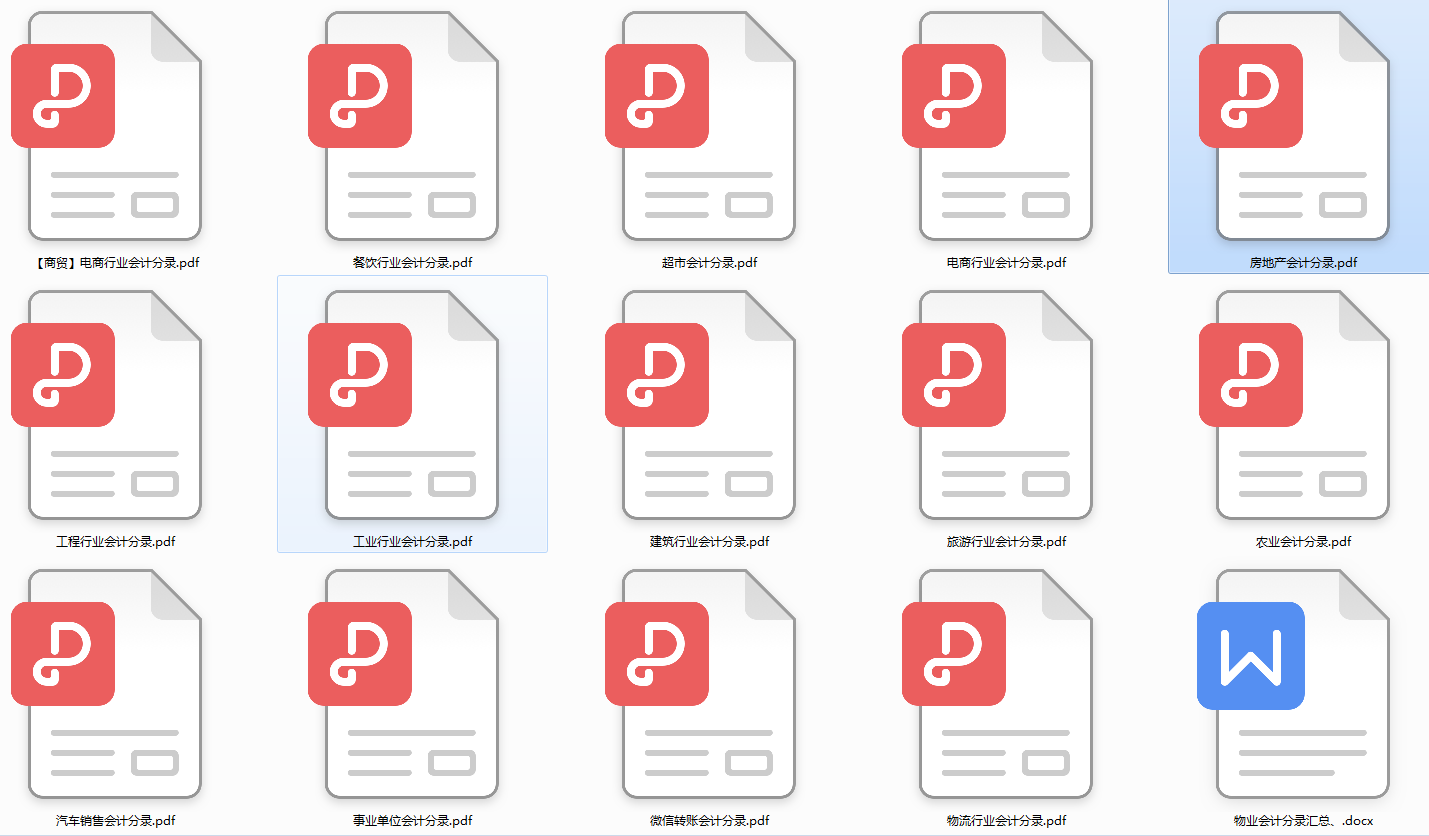
Task: Choose the 事业单位会计分录 PDF icon
Action: point(403,684)
